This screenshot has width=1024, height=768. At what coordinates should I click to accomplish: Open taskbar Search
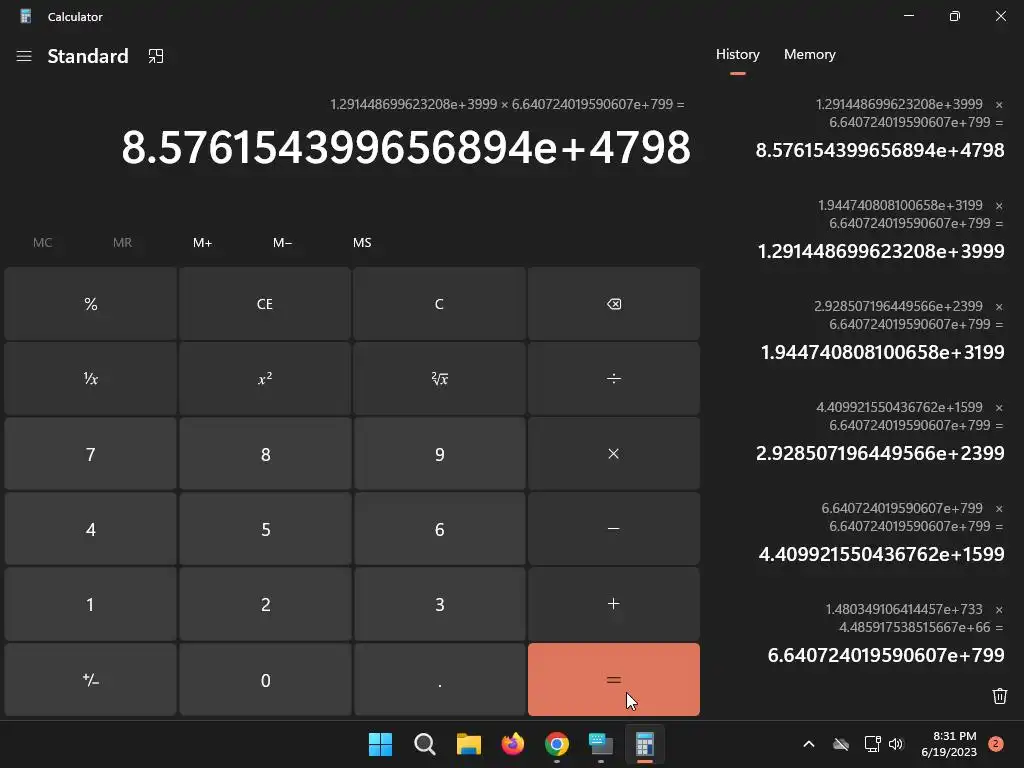424,744
